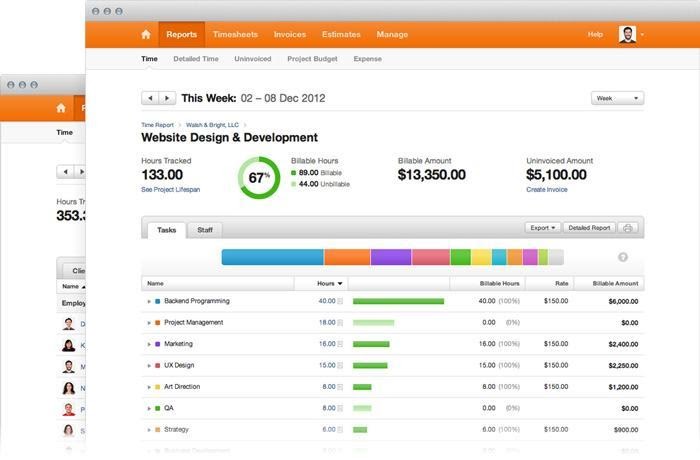Screen dimensions: 700x460
Task: Open the Walsh & Bright, LLC breadcrumb
Action: 212,125
